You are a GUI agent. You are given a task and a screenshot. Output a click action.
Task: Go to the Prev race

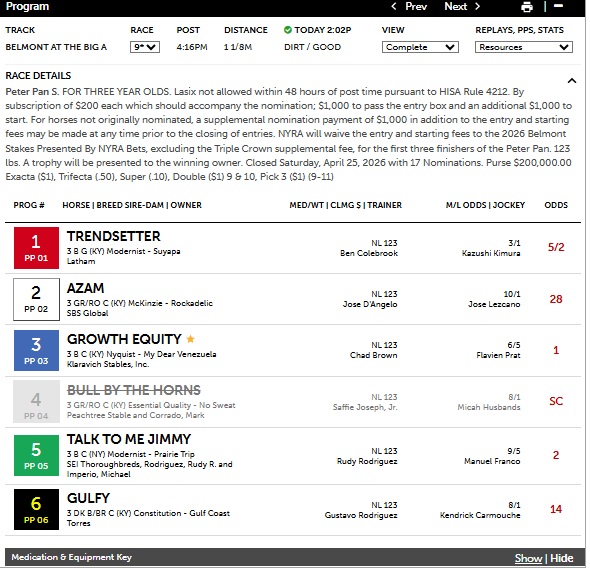(x=409, y=6)
